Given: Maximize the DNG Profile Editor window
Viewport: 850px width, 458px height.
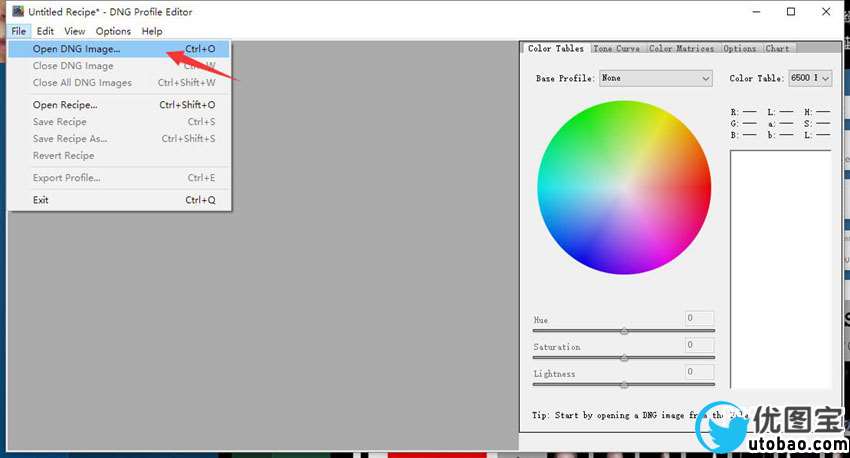Looking at the screenshot, I should tap(791, 11).
